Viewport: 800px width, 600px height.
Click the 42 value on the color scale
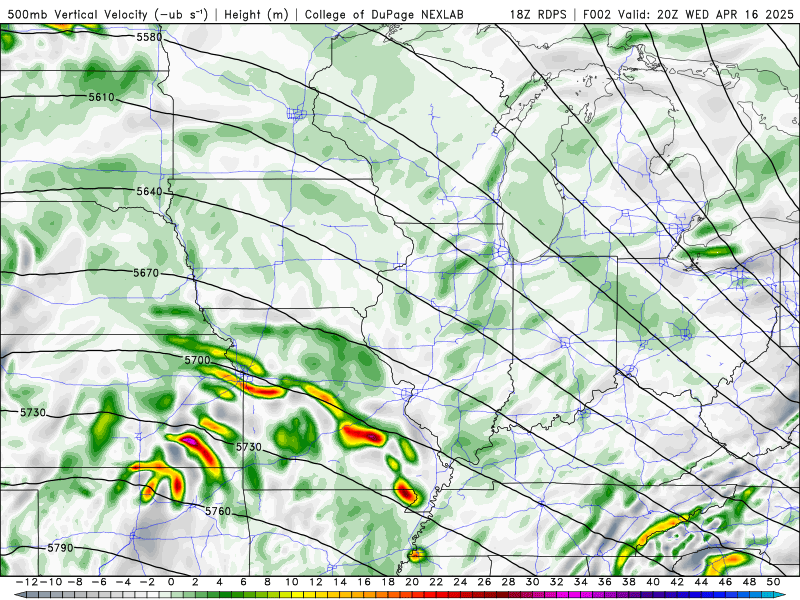677,582
